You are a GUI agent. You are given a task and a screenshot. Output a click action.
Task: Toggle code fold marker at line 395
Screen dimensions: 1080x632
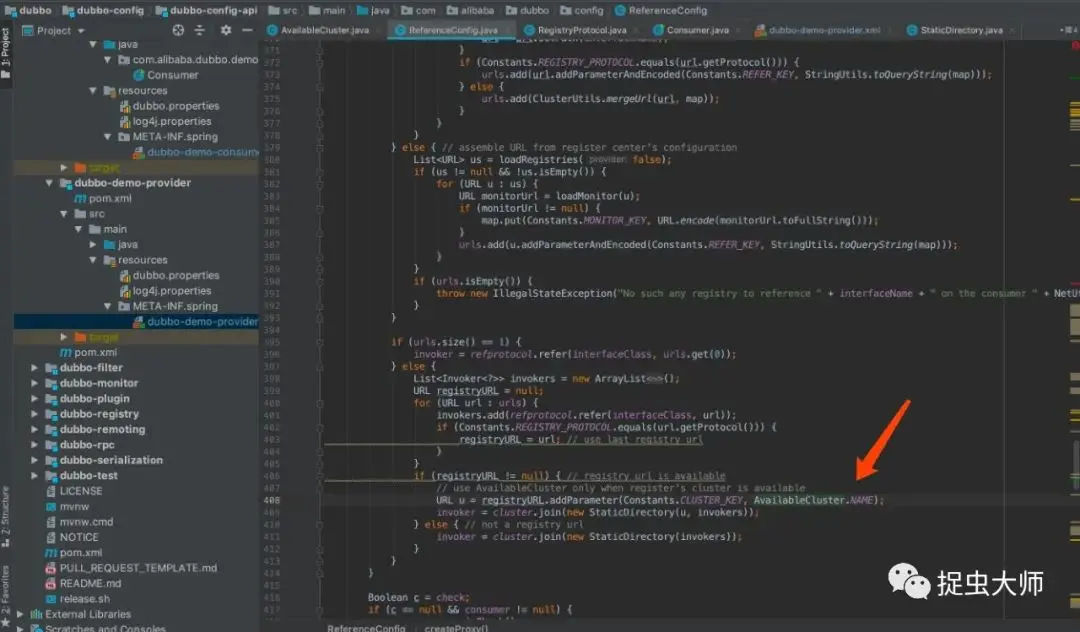tap(320, 341)
